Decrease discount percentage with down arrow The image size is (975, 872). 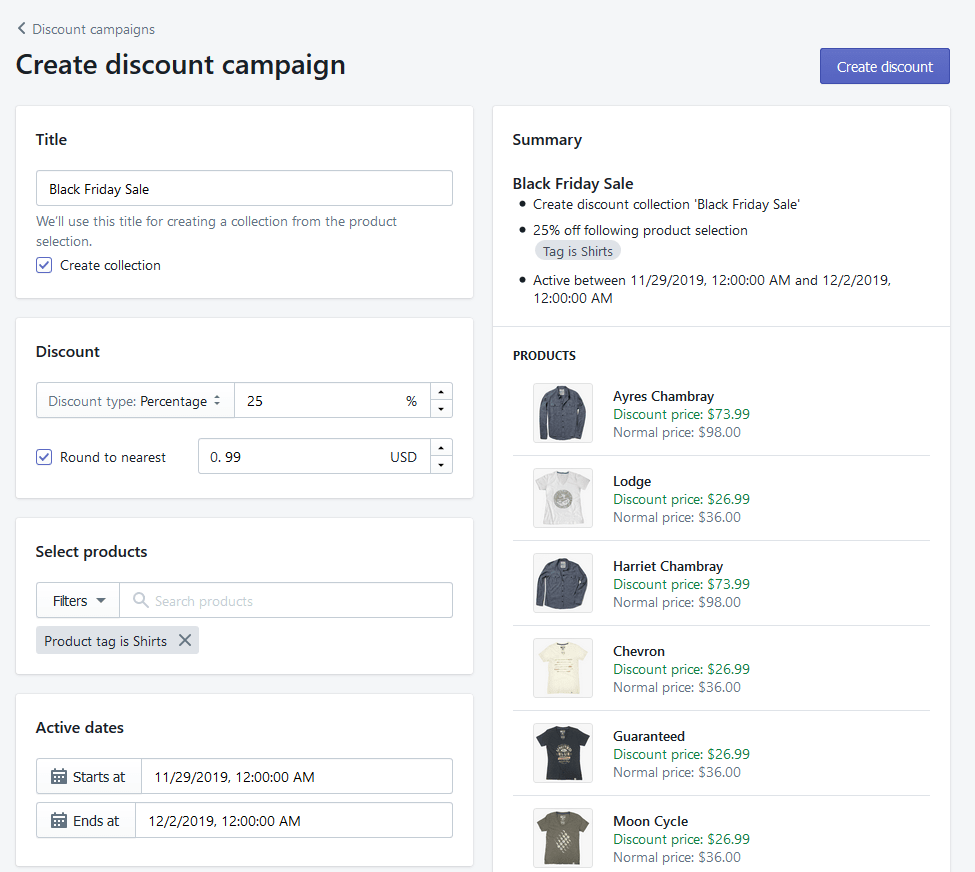tap(441, 409)
